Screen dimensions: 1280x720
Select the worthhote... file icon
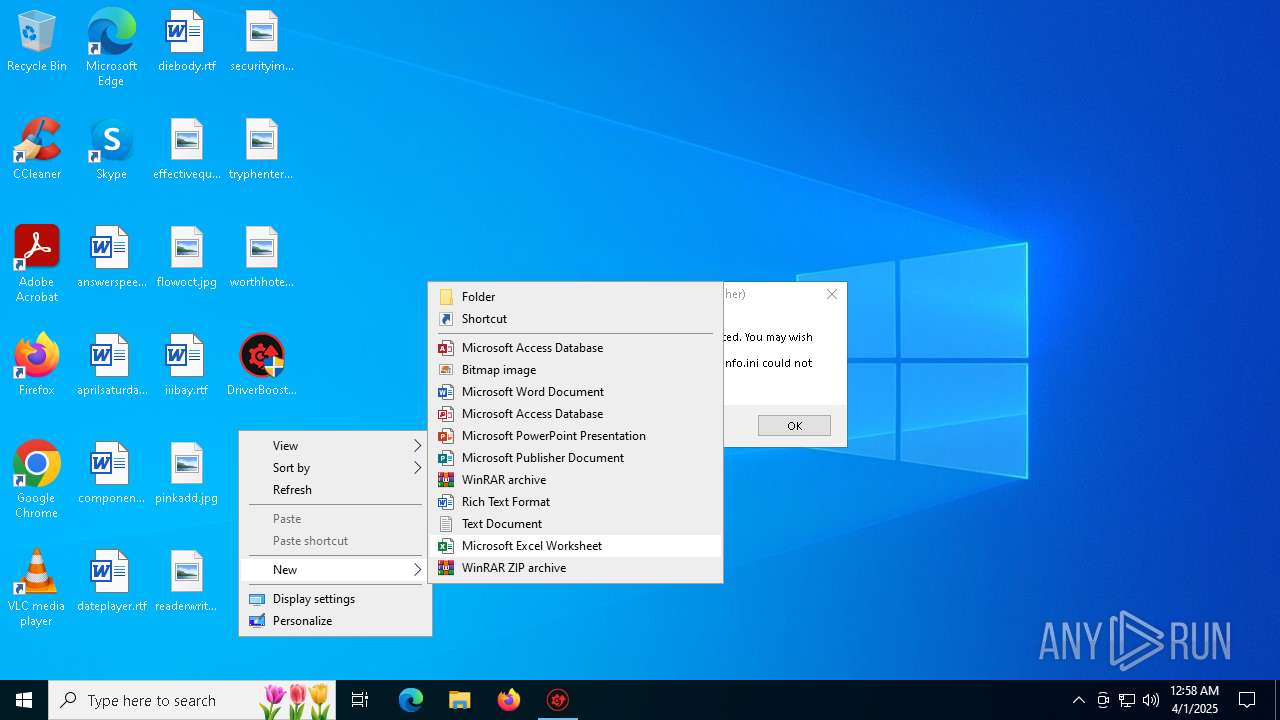pyautogui.click(x=262, y=258)
